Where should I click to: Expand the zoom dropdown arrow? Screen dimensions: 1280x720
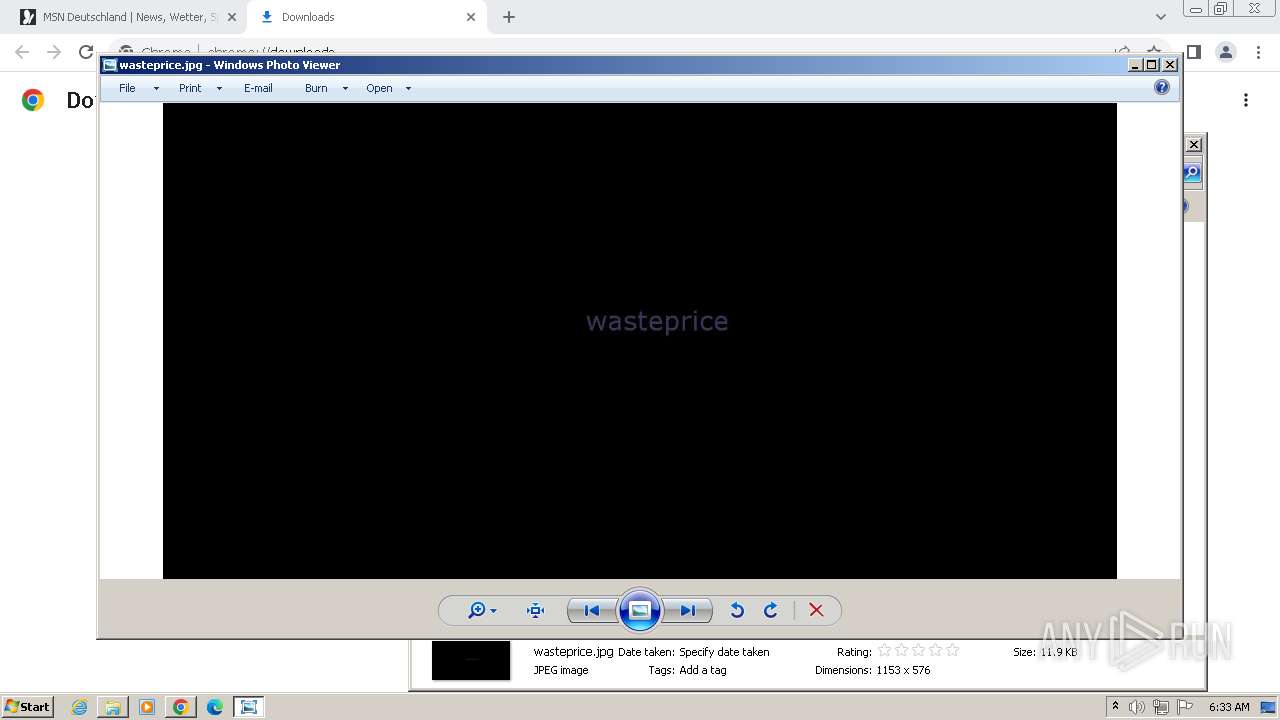(x=493, y=611)
